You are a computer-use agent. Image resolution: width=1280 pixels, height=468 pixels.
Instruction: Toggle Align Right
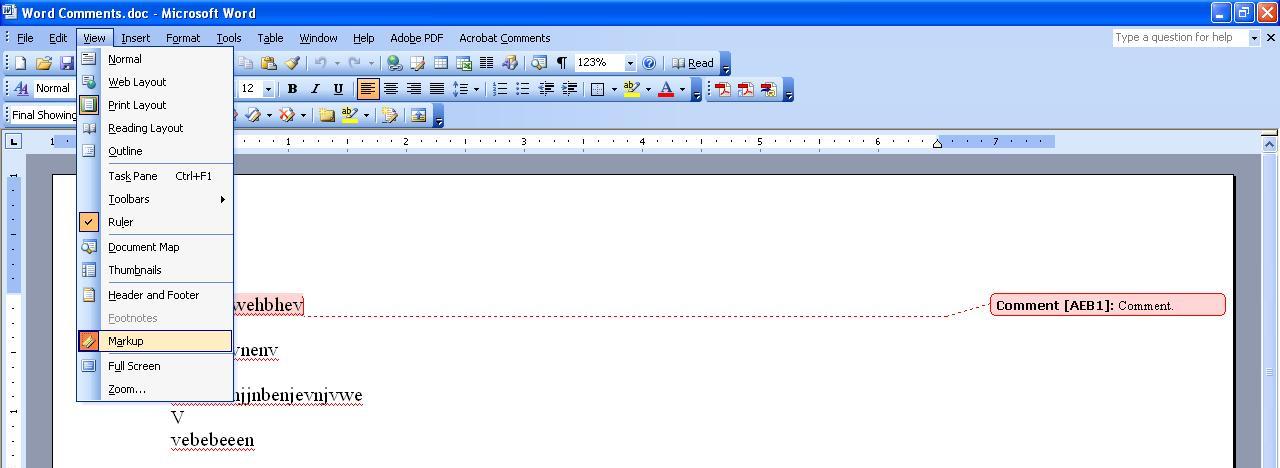pos(414,89)
